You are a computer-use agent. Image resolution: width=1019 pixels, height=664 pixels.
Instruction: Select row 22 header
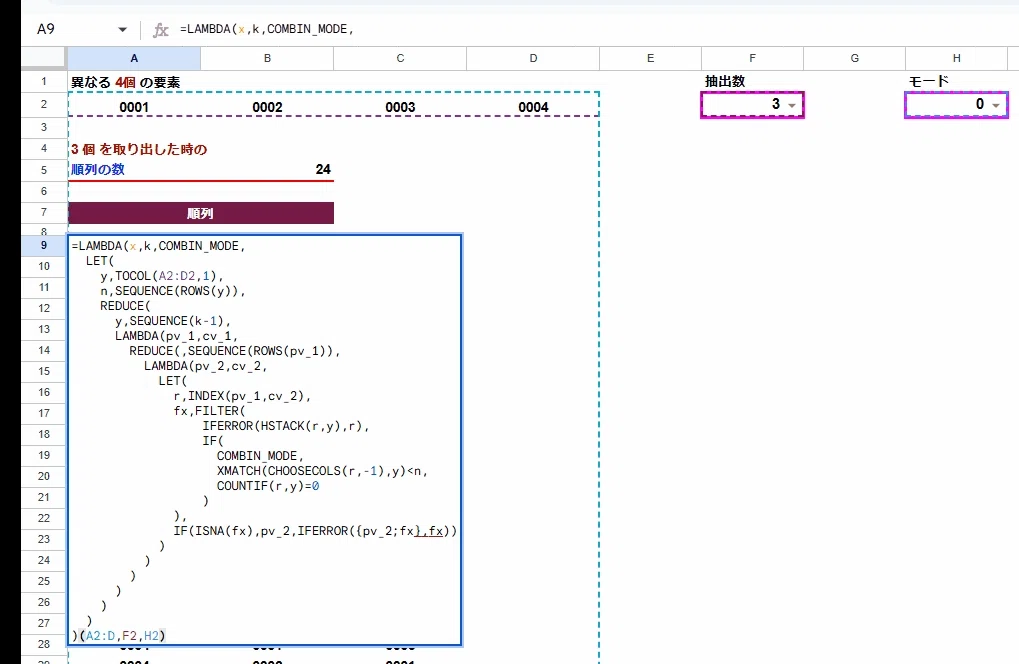[x=44, y=518]
